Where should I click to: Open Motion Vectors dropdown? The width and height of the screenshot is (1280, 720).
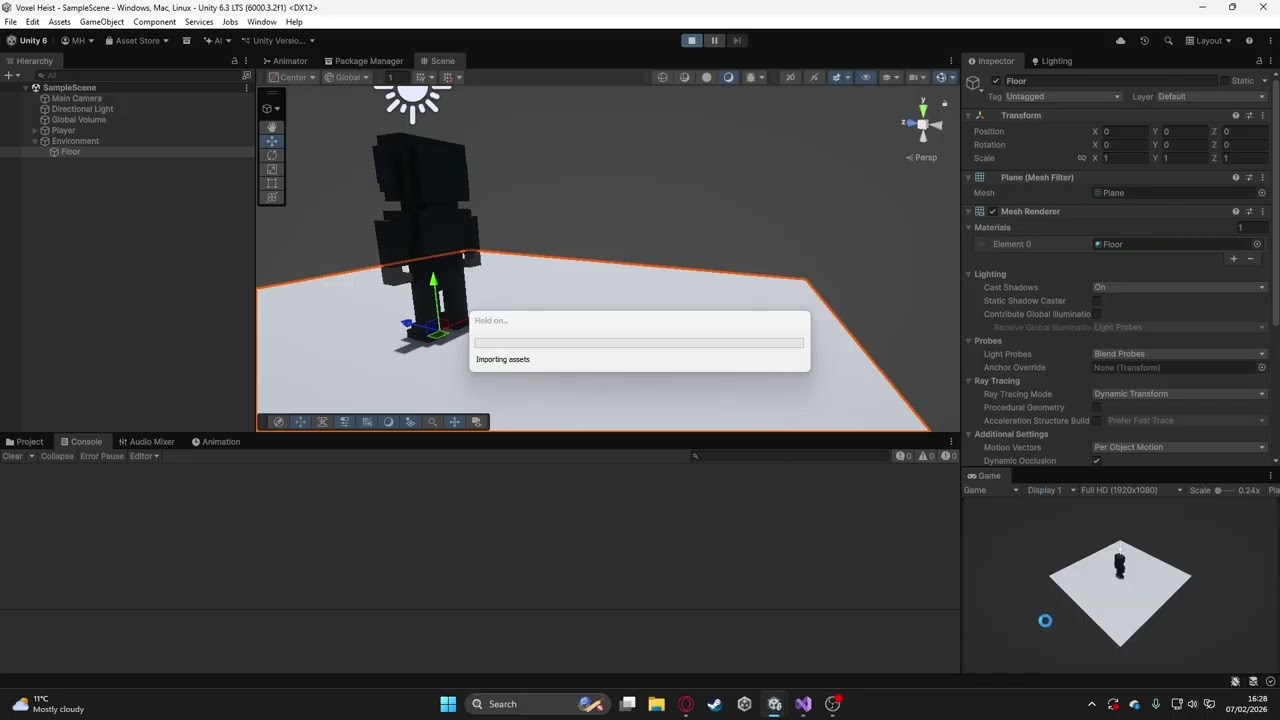(x=1179, y=447)
